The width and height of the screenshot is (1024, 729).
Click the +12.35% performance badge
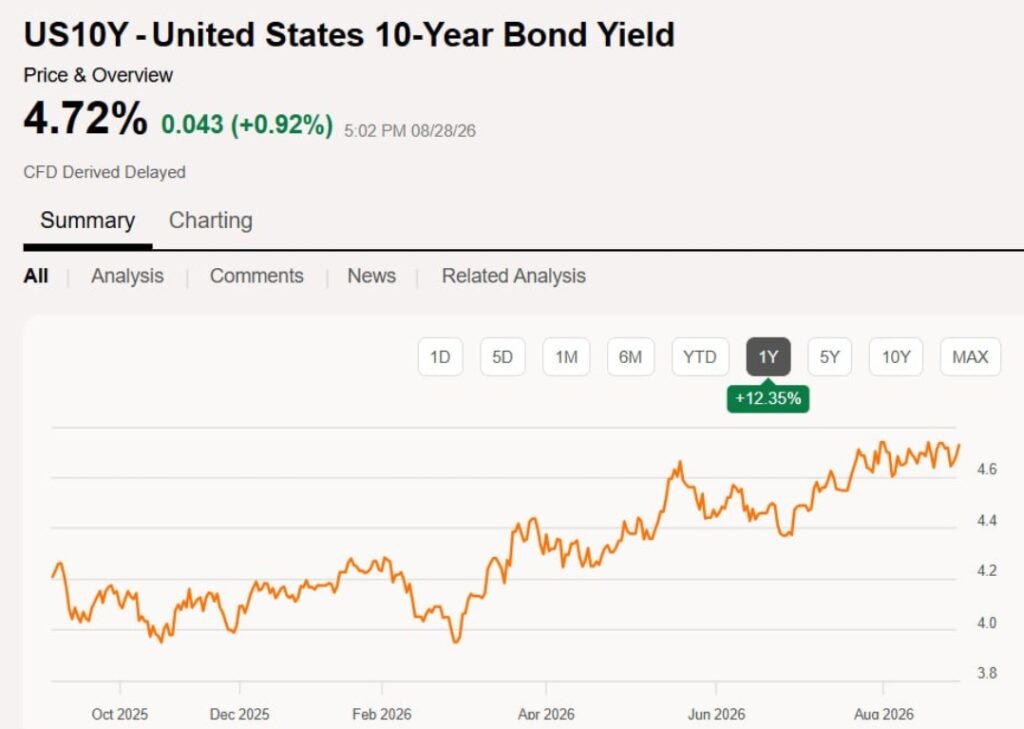[x=768, y=398]
